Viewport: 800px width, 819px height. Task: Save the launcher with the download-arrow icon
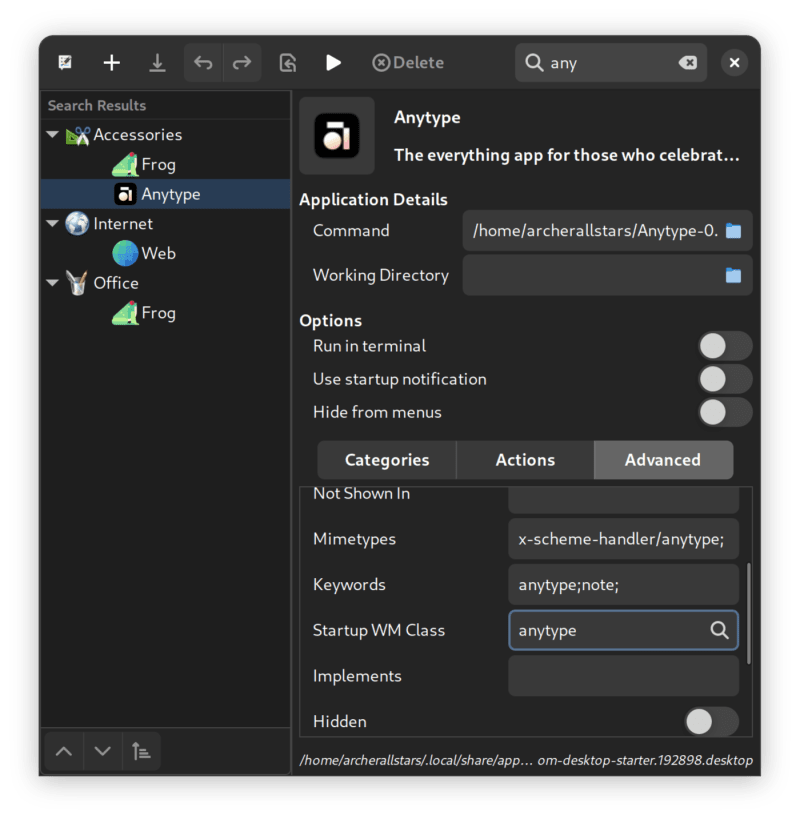click(157, 63)
